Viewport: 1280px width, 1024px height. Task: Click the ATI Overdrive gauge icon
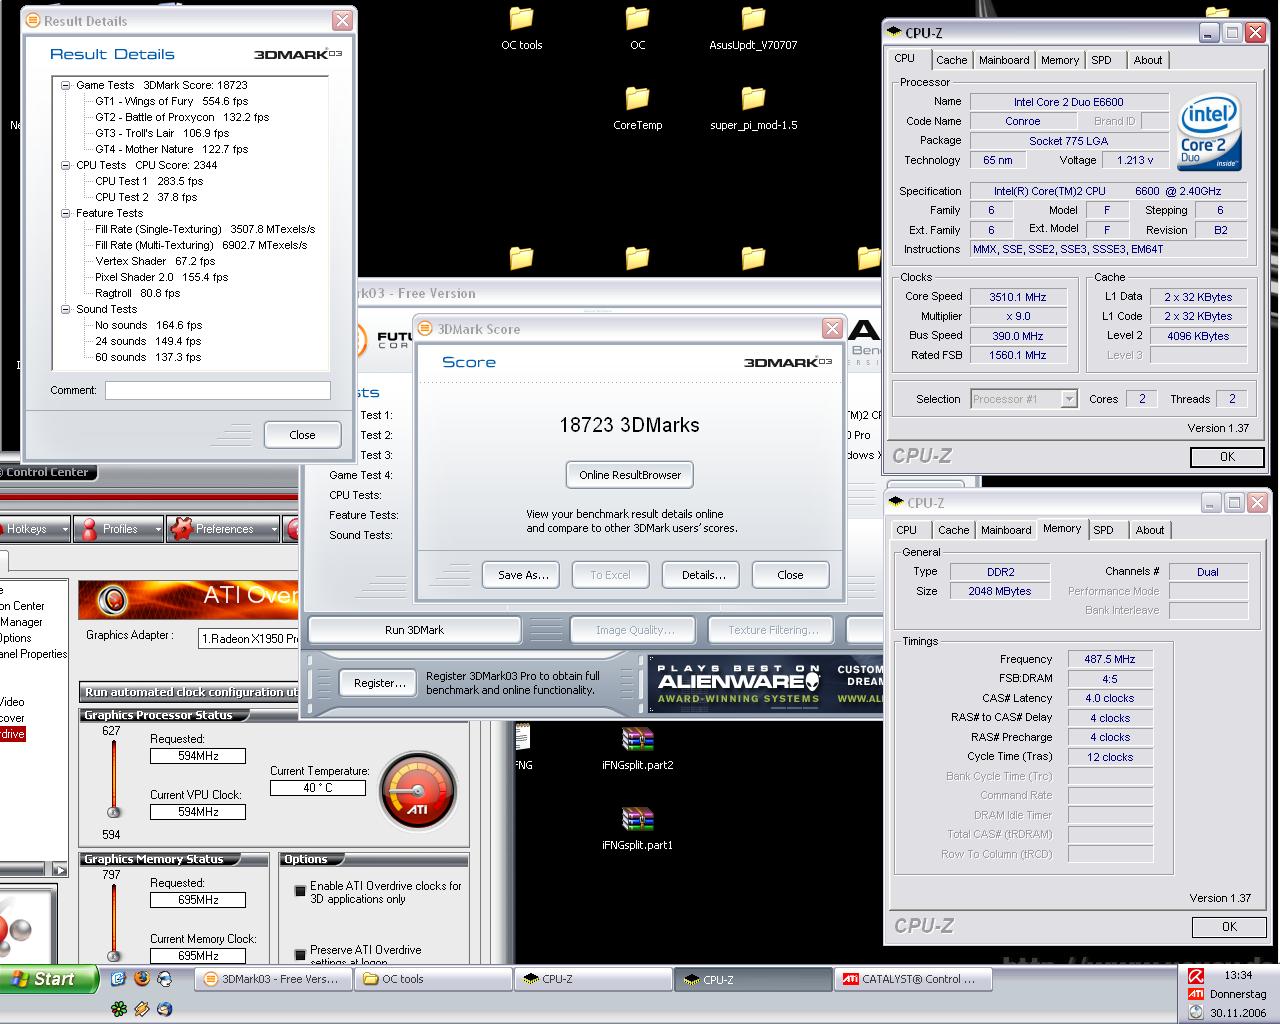(x=419, y=791)
